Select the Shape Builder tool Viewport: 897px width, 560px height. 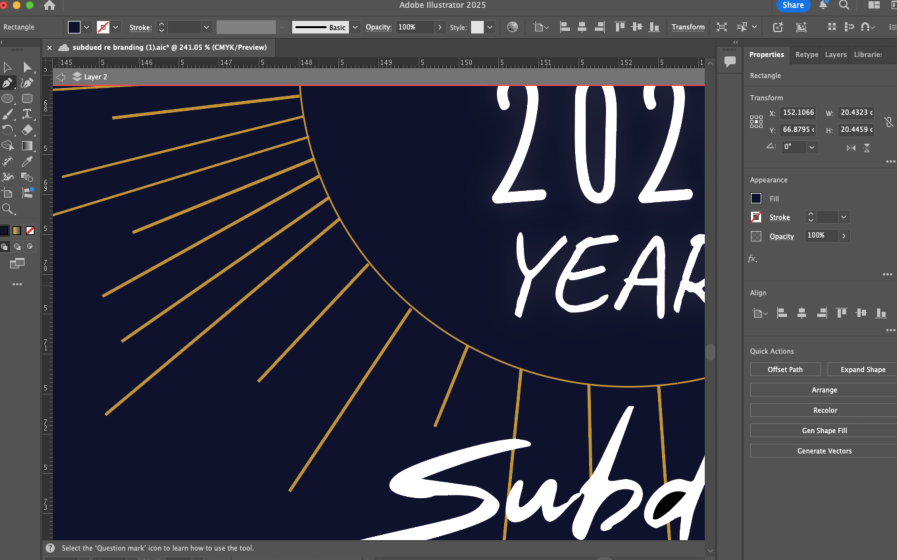pyautogui.click(x=7, y=146)
